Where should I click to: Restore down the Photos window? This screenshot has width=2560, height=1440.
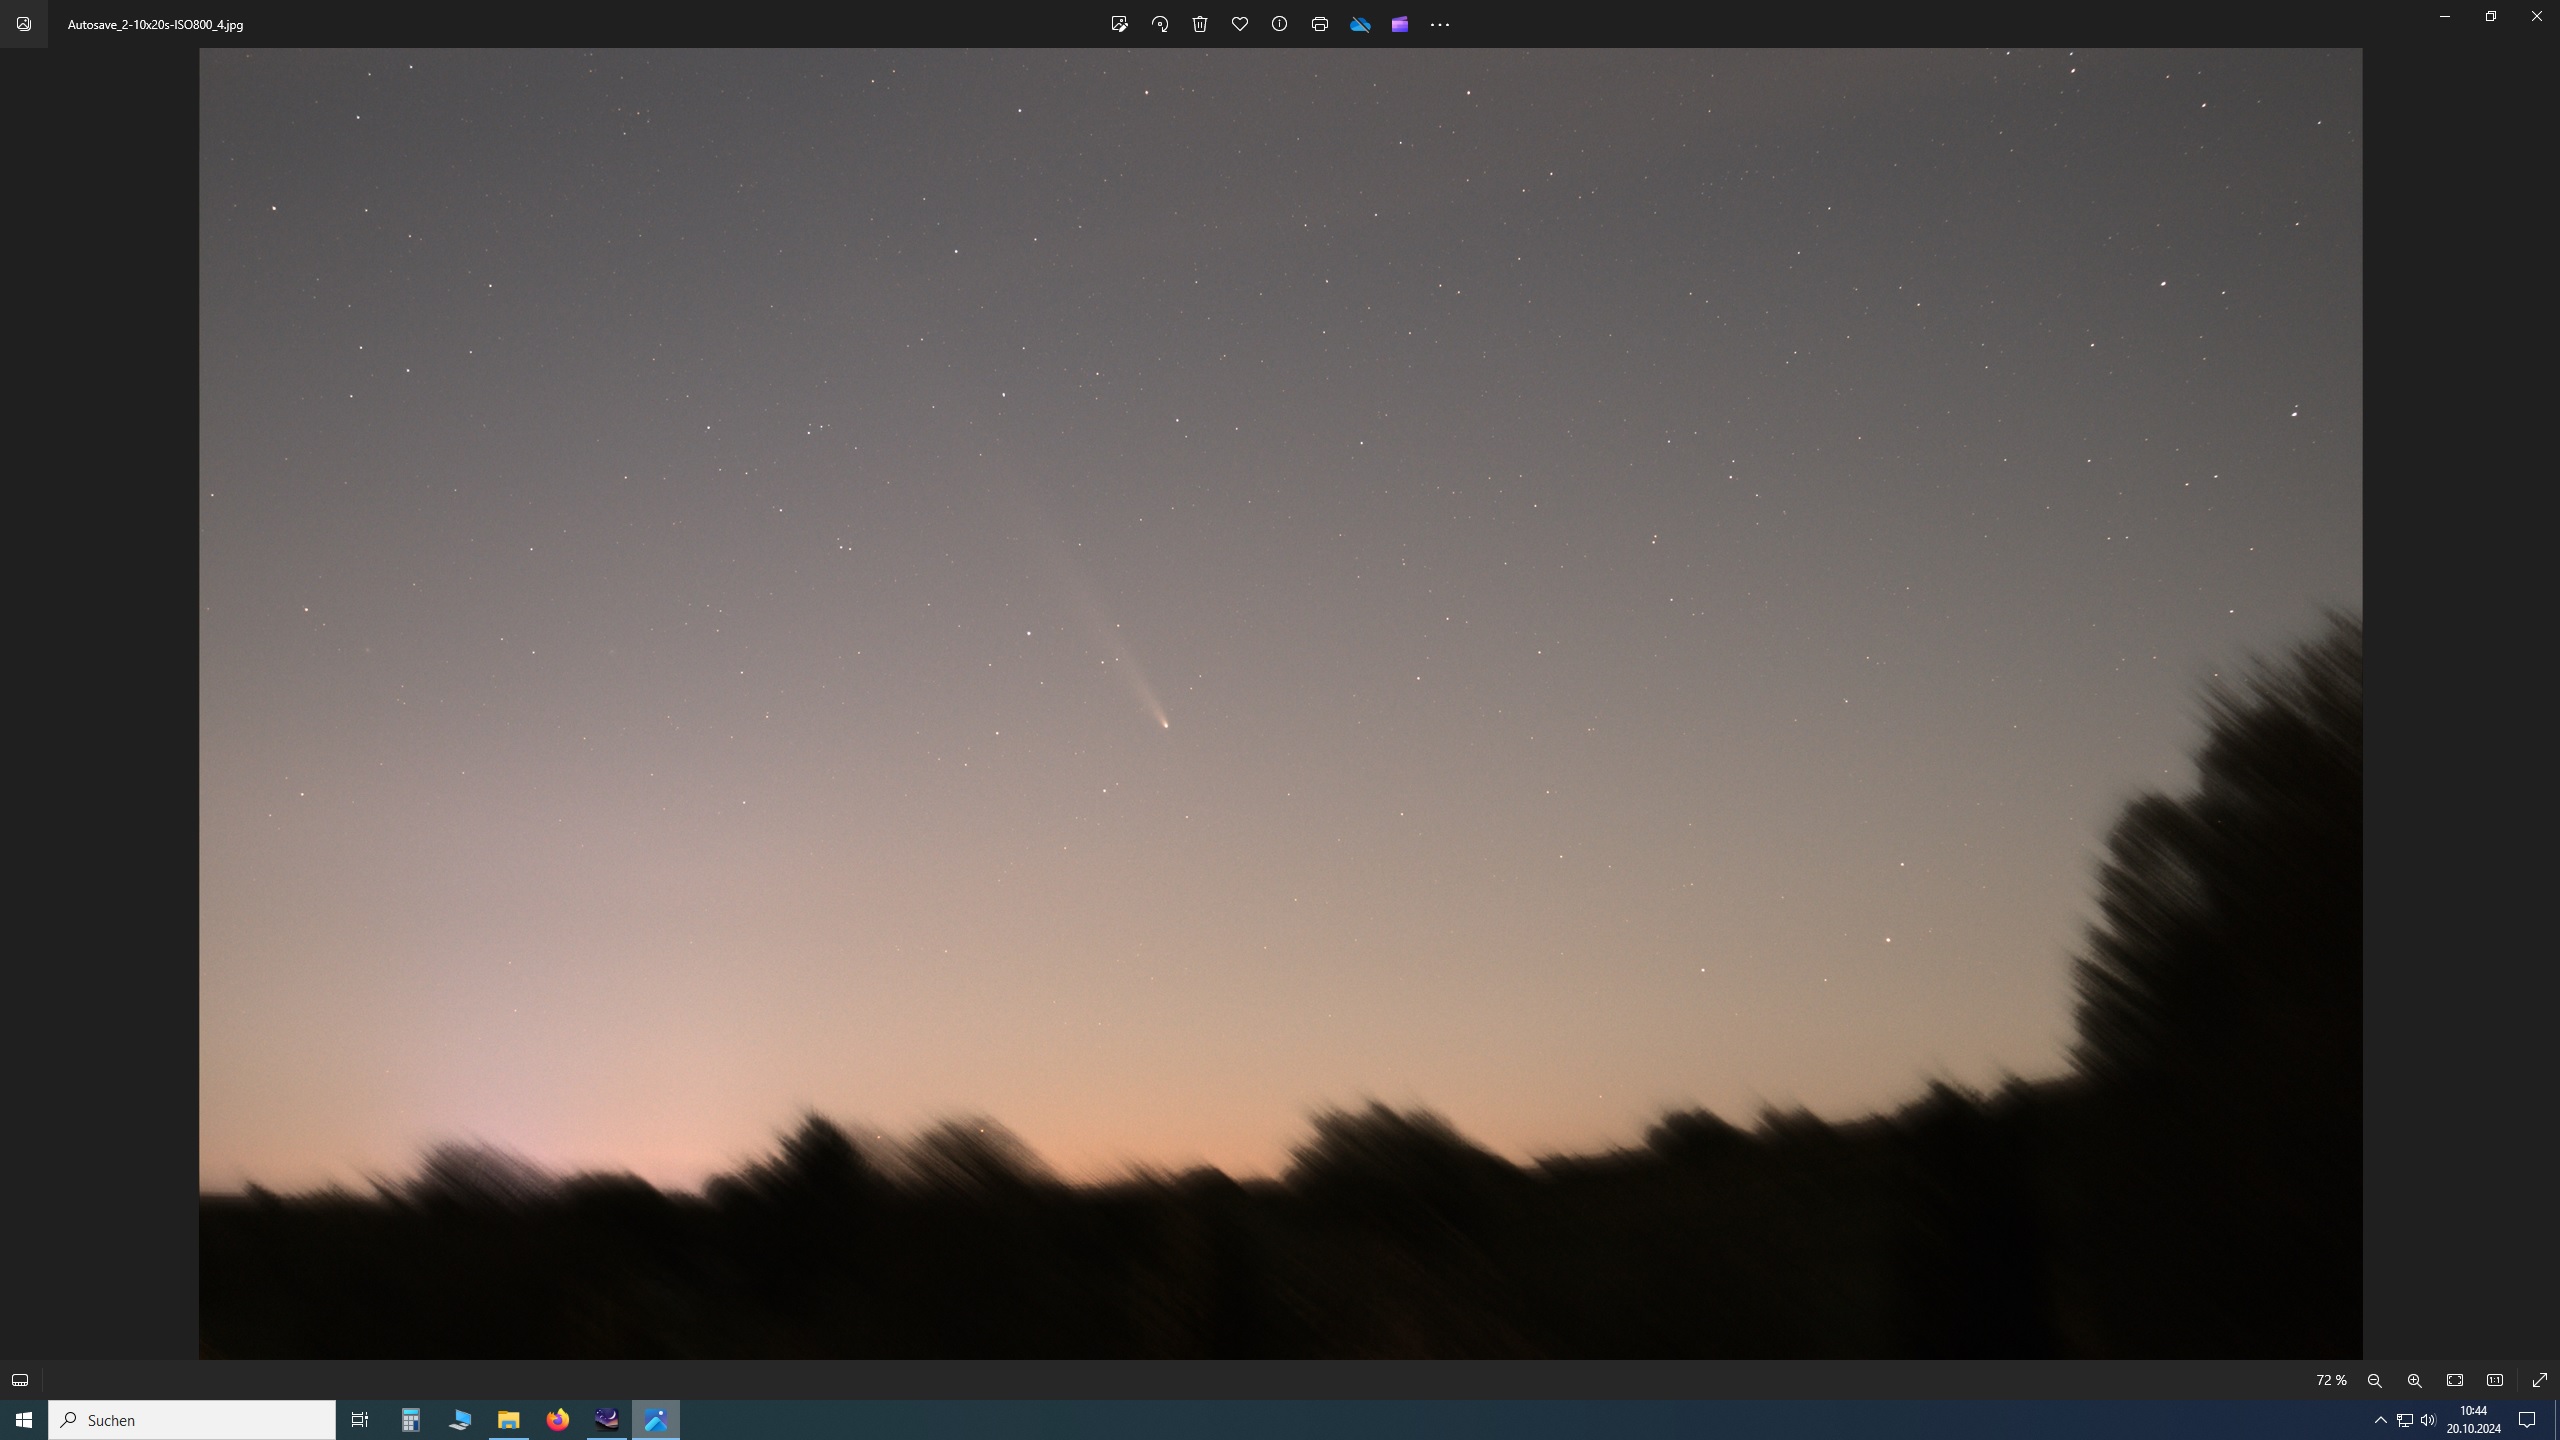pyautogui.click(x=2491, y=16)
